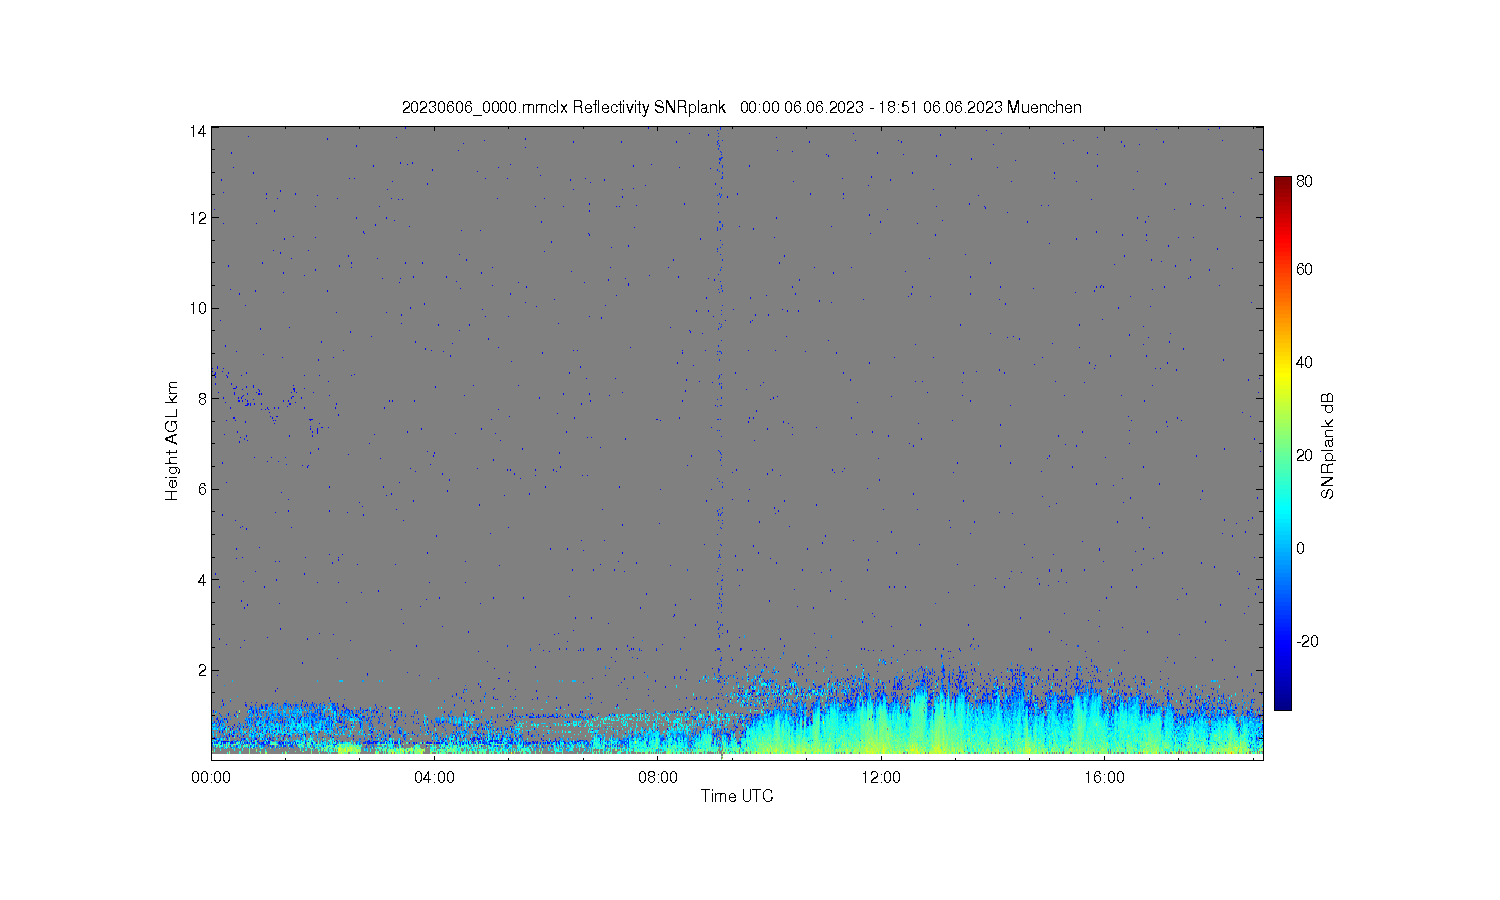The width and height of the screenshot is (1500, 900).
Task: Click the height tick label '4'
Action: [202, 580]
